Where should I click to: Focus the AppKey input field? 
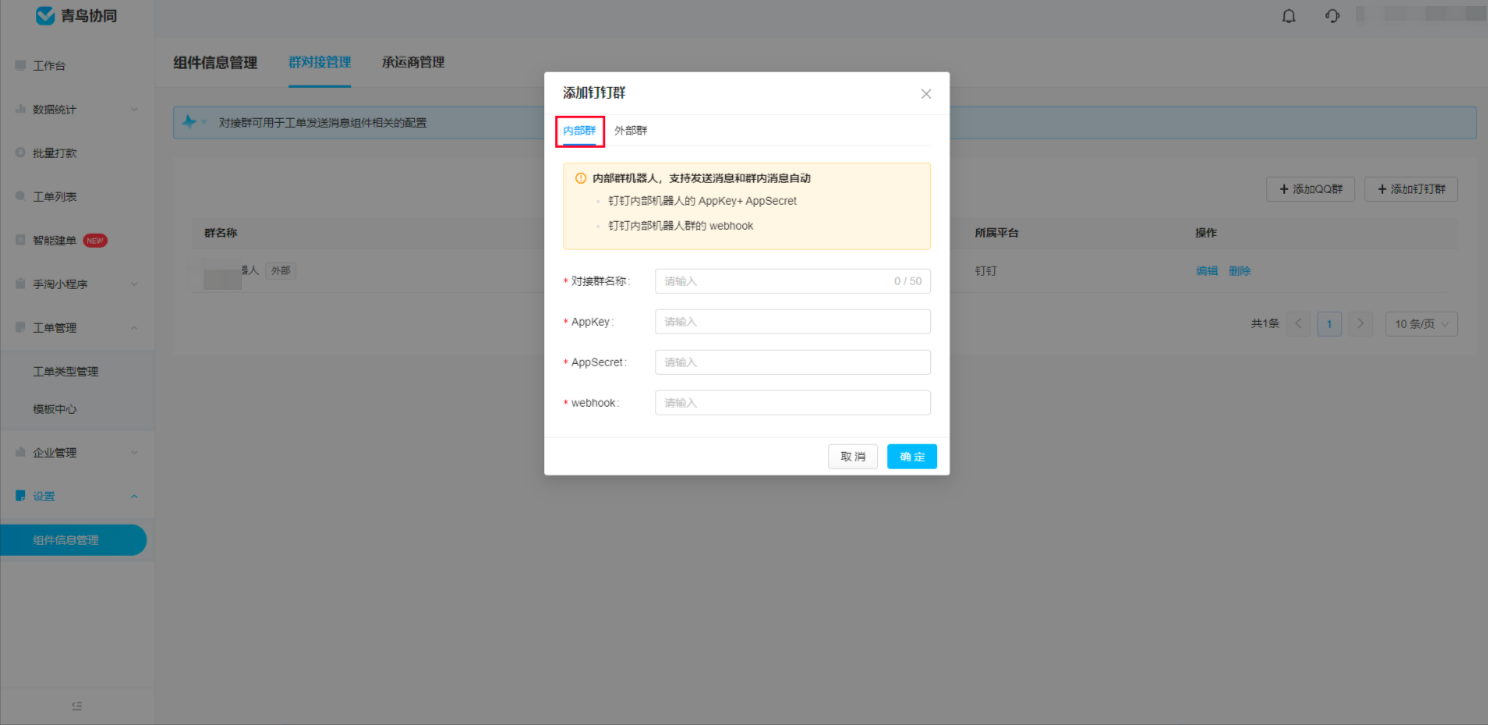tap(793, 322)
